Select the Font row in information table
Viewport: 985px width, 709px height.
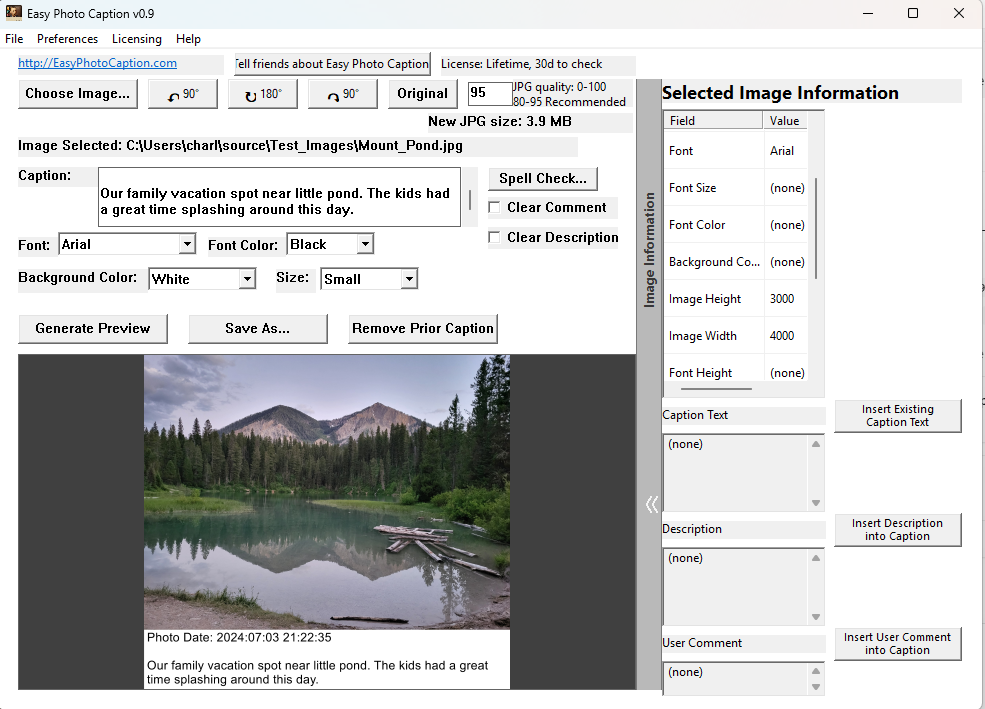(736, 151)
